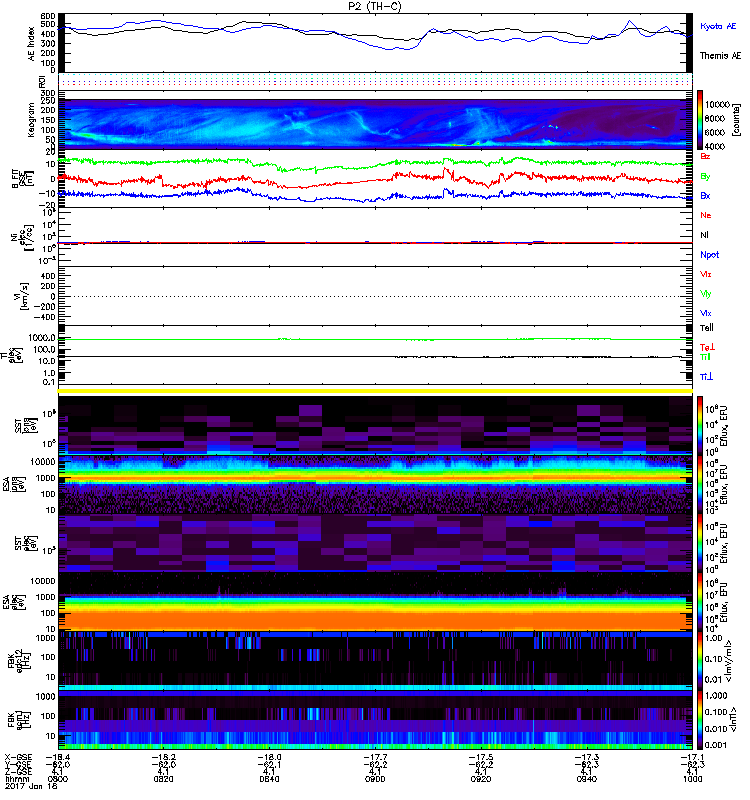Click the X-GSE value "-17.7"

pos(375,758)
